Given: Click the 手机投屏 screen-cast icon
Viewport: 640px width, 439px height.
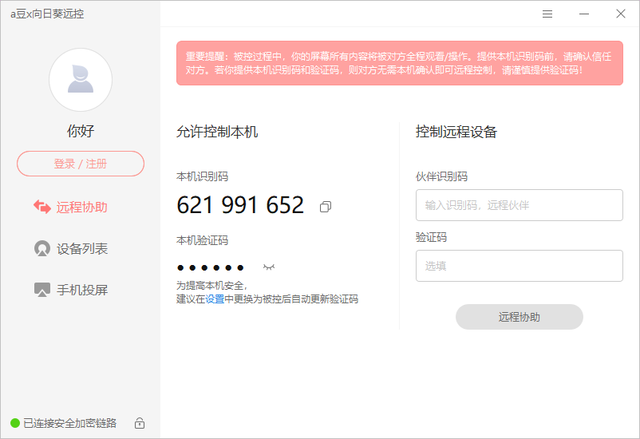Looking at the screenshot, I should coord(42,290).
